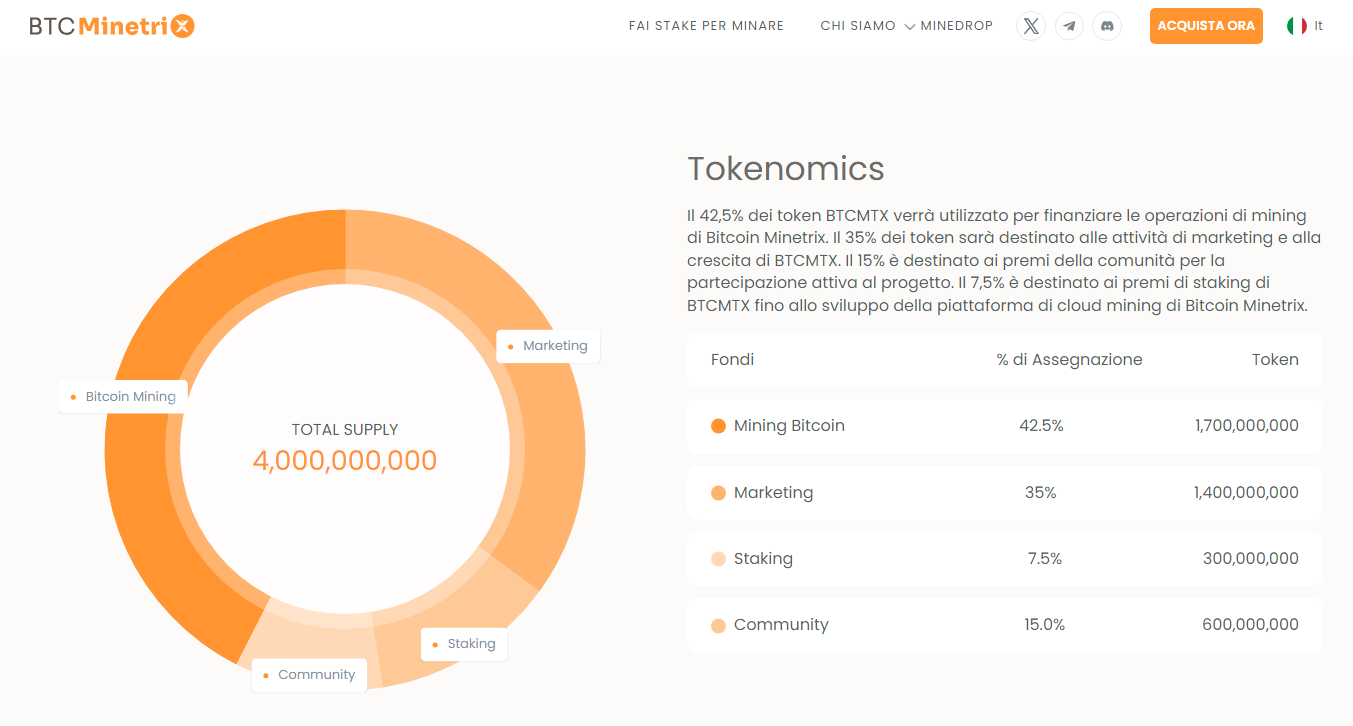Click the Community table row label
This screenshot has height=726, width=1353.
coord(781,625)
